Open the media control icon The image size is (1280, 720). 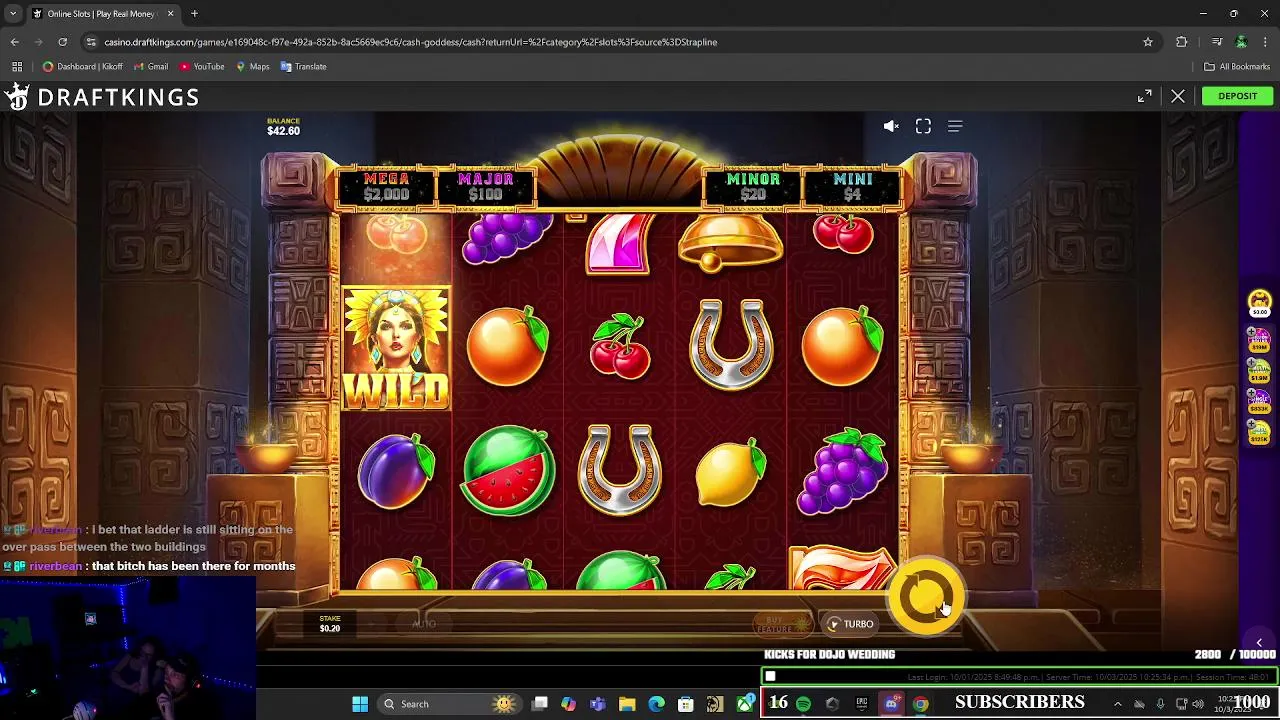[1216, 42]
